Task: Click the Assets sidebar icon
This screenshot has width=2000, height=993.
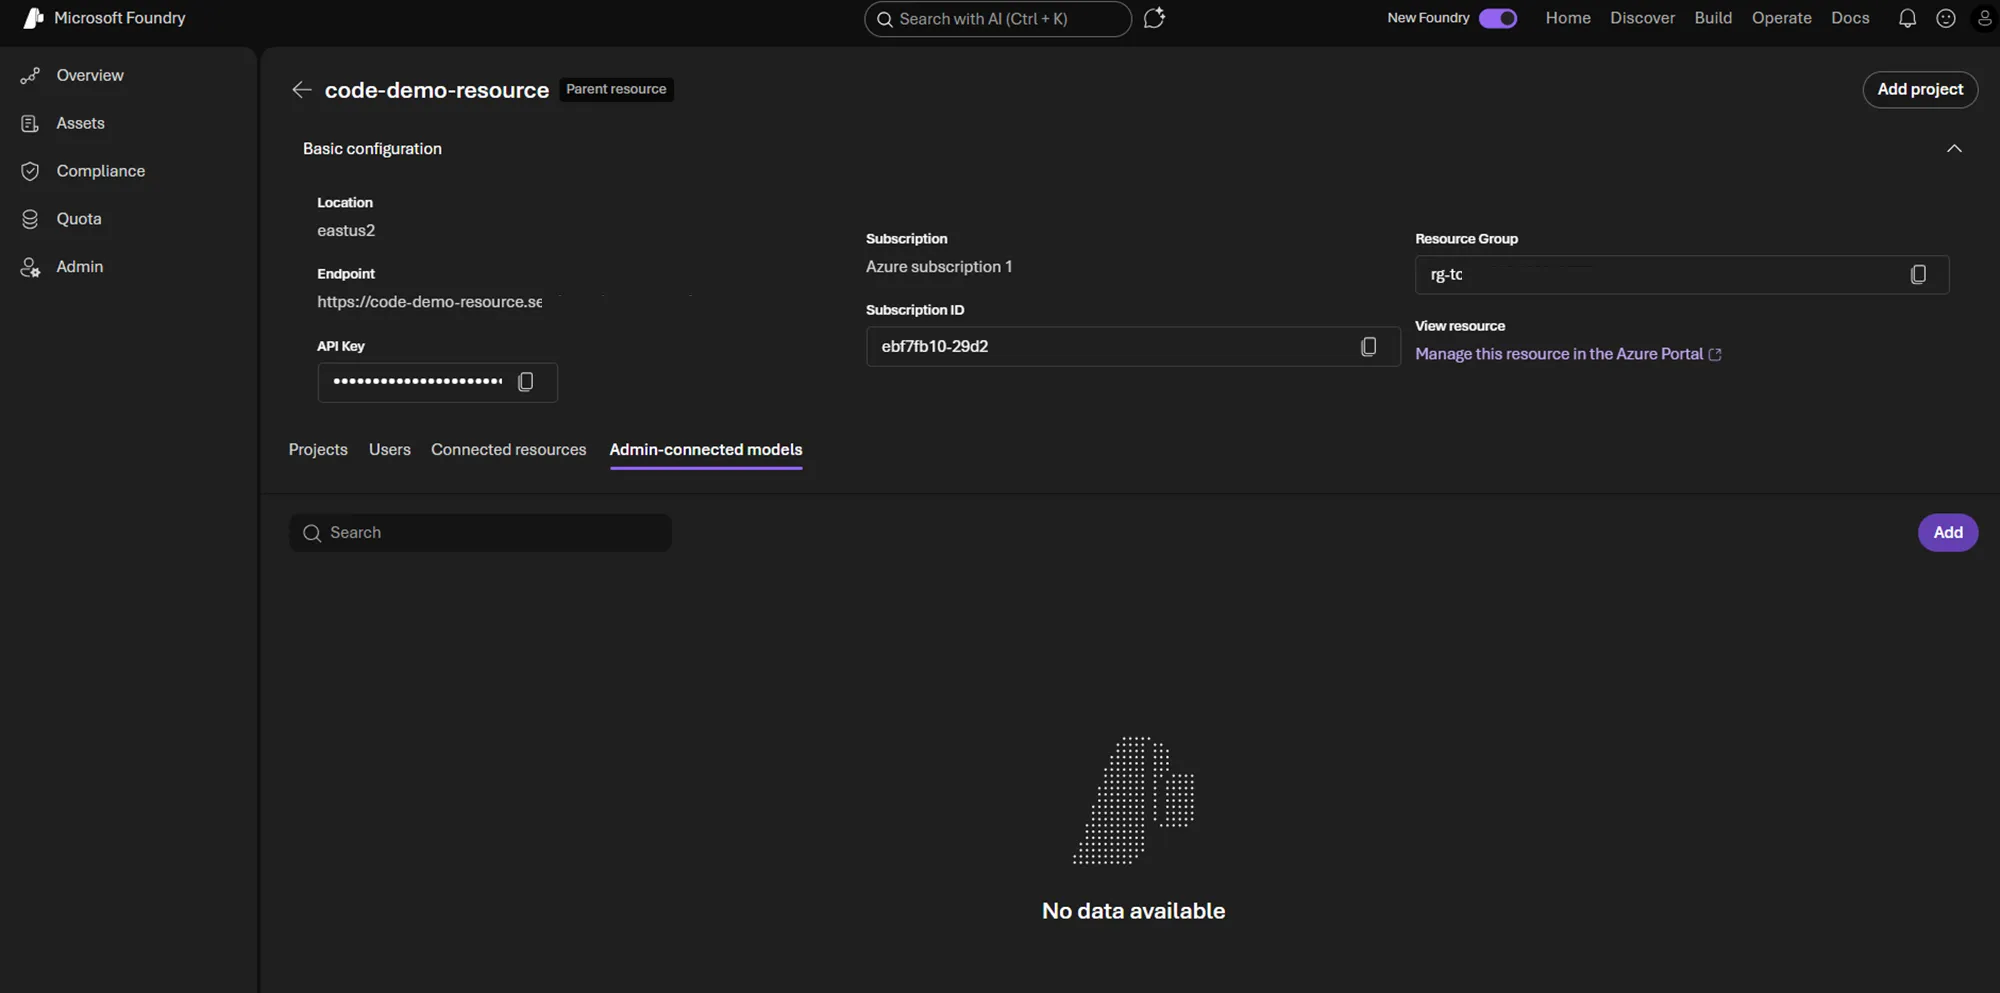Action: (x=30, y=123)
